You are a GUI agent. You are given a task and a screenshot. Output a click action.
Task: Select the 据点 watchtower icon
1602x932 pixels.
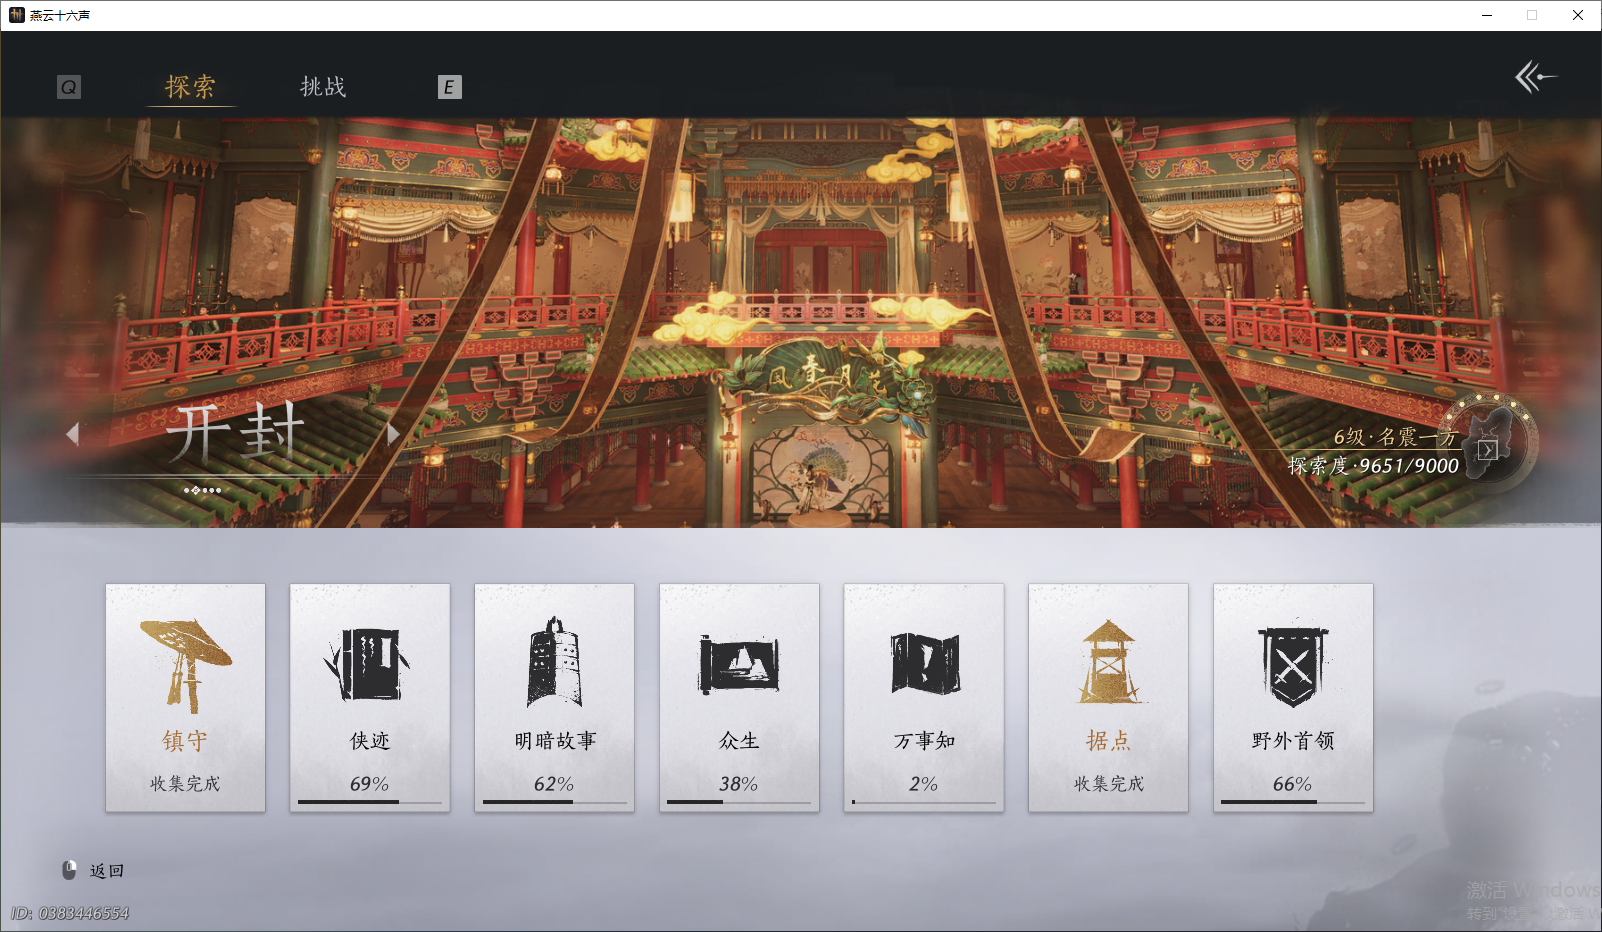[1108, 660]
